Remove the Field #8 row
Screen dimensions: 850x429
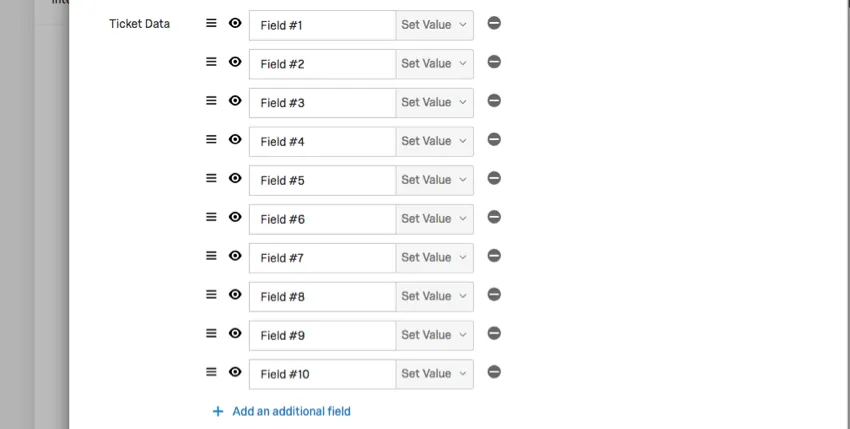(x=494, y=294)
